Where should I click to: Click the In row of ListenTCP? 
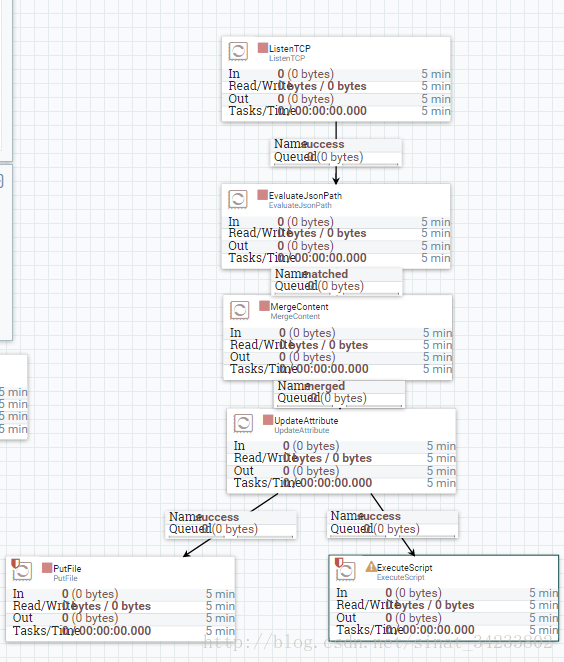click(x=336, y=74)
